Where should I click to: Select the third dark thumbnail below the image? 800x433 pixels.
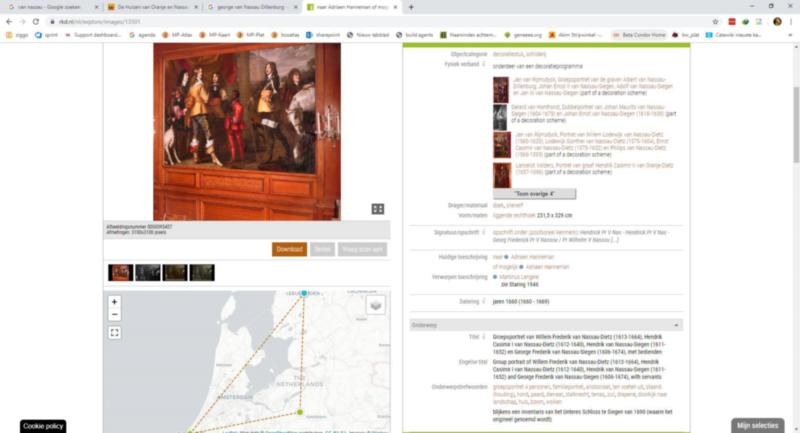175,272
